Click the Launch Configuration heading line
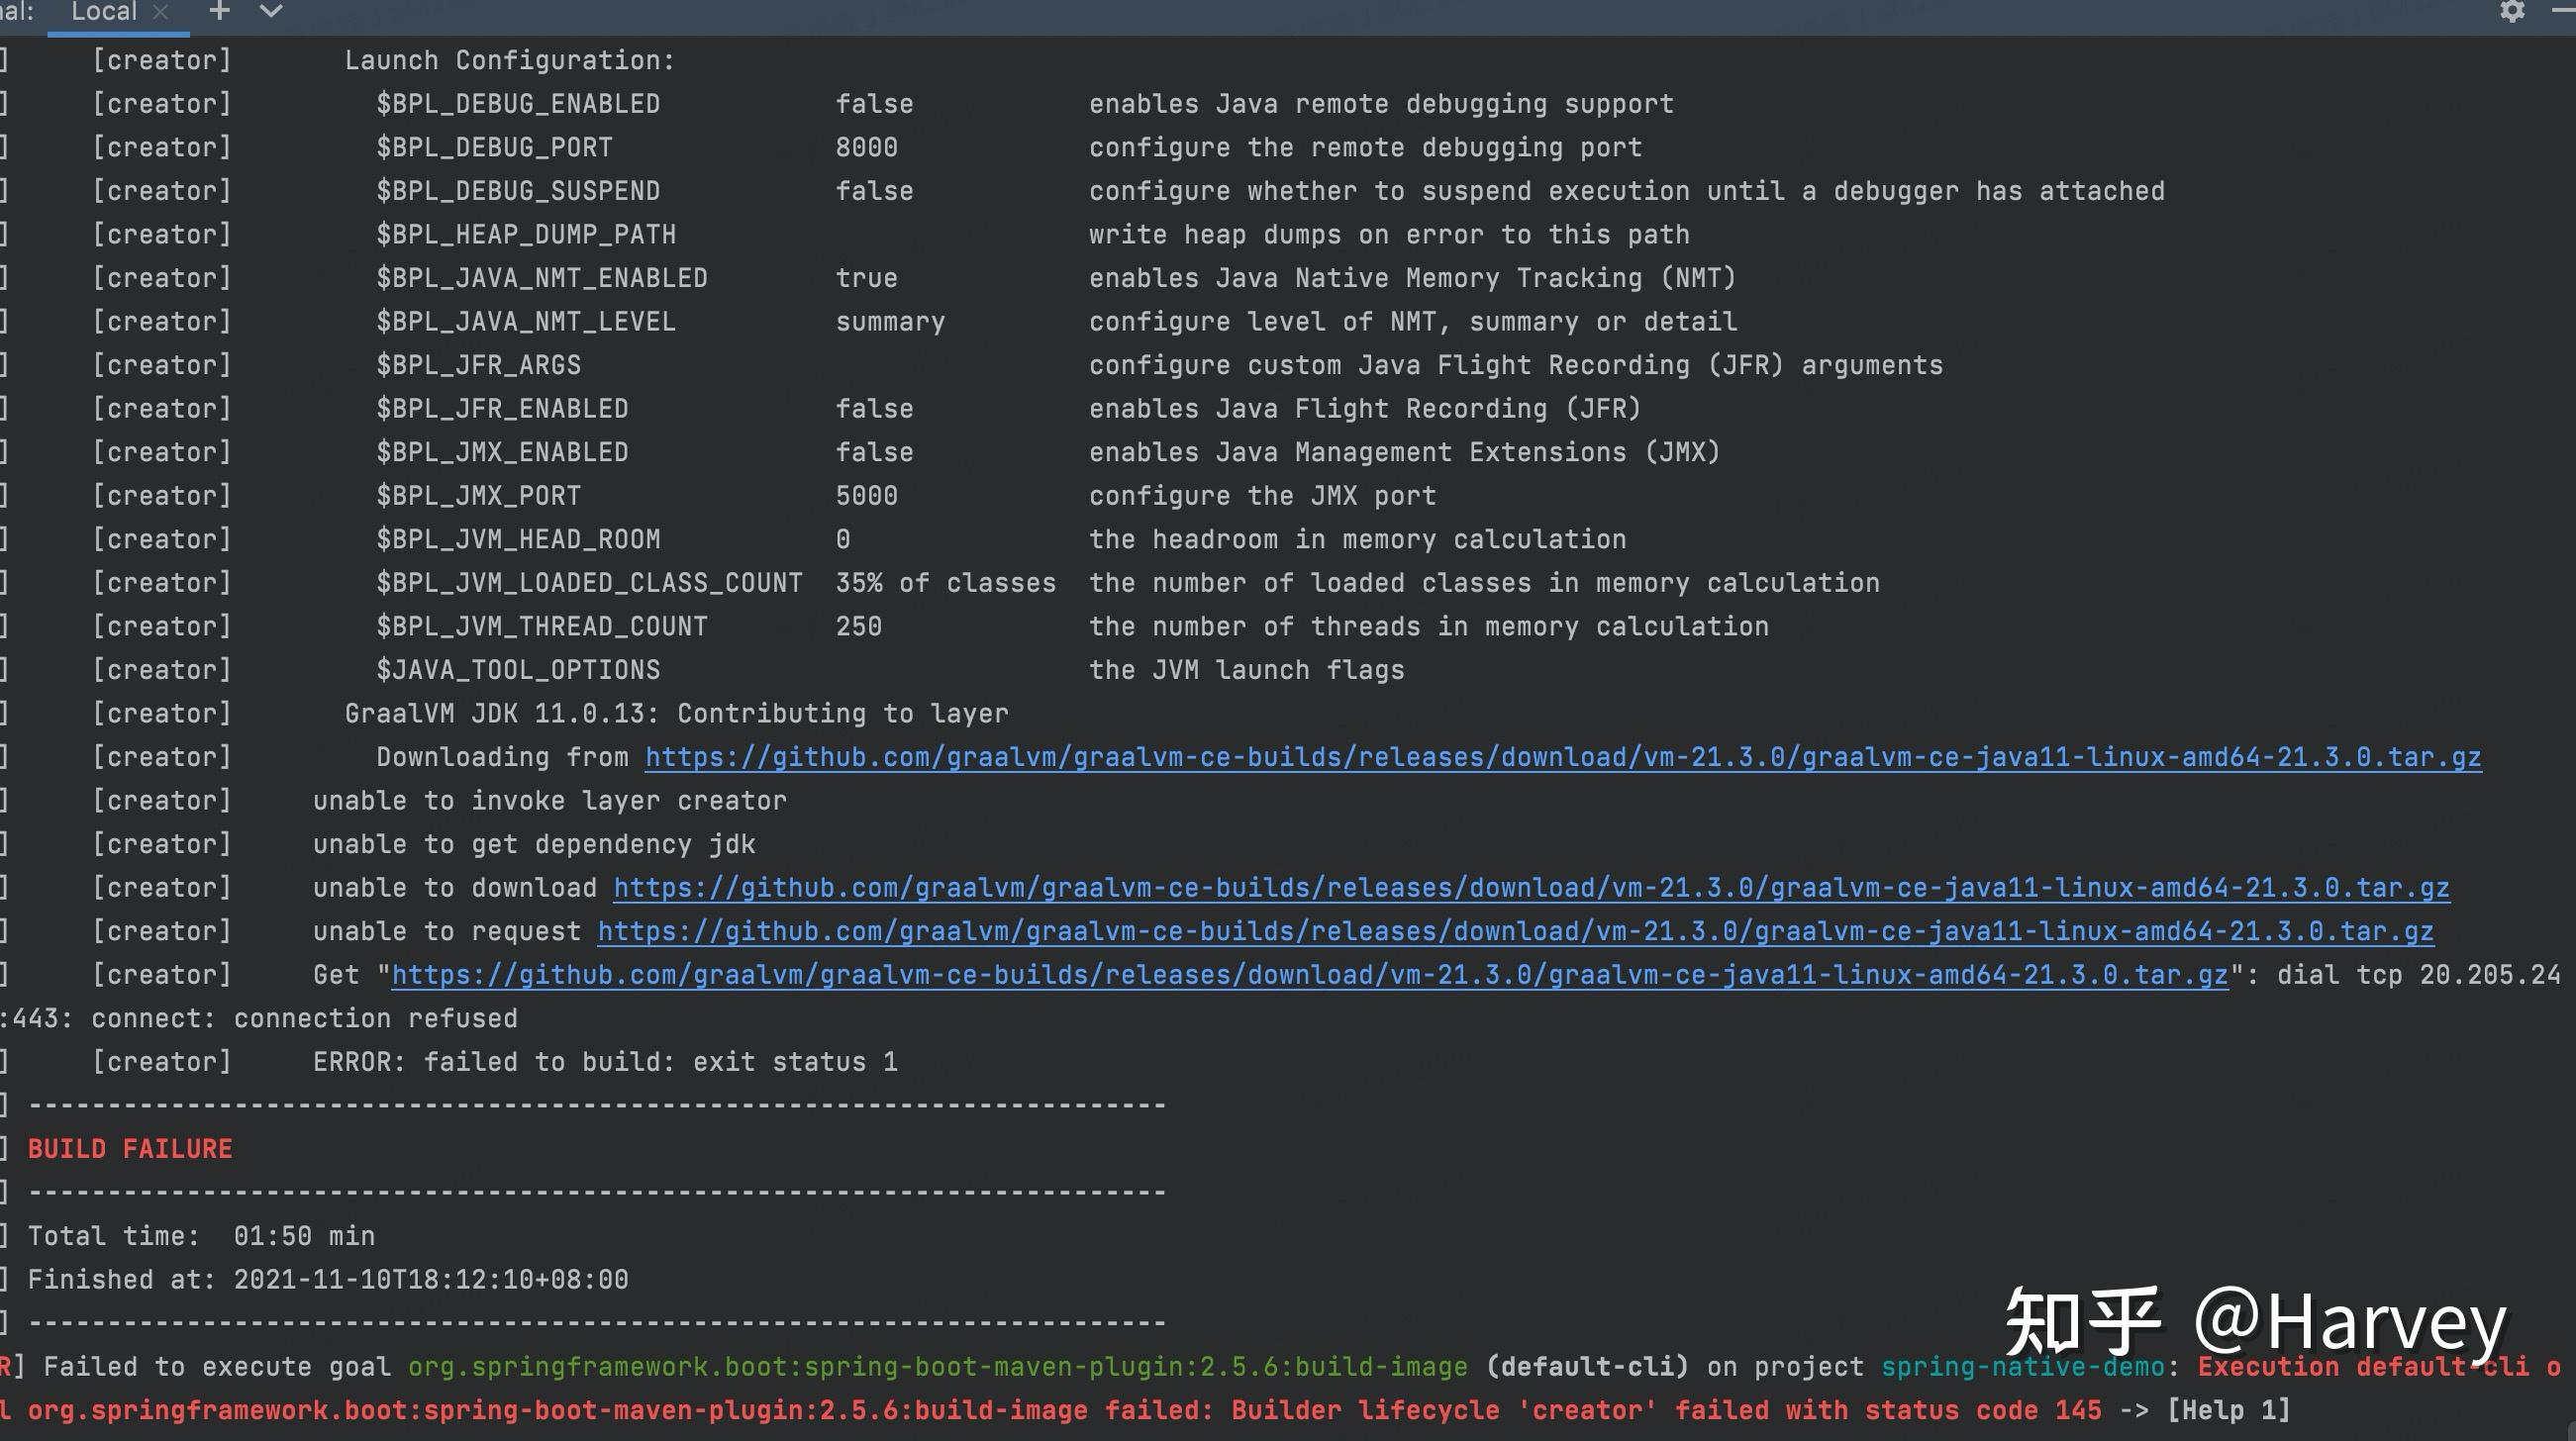2576x1441 pixels. [x=509, y=61]
